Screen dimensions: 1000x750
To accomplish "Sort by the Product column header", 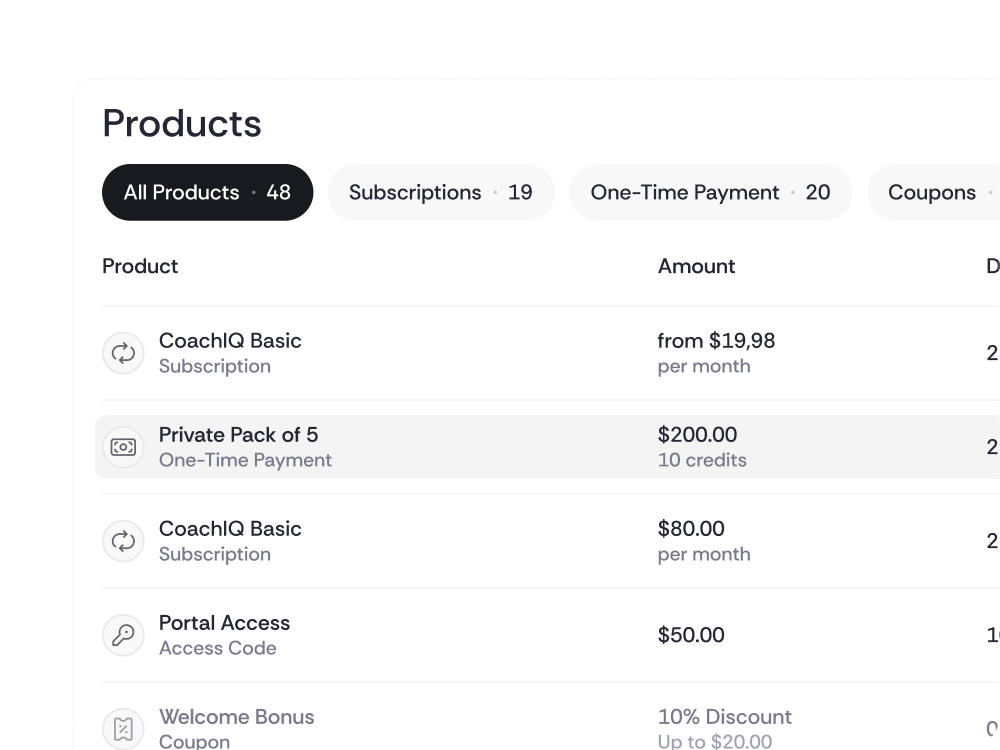I will pos(139,266).
